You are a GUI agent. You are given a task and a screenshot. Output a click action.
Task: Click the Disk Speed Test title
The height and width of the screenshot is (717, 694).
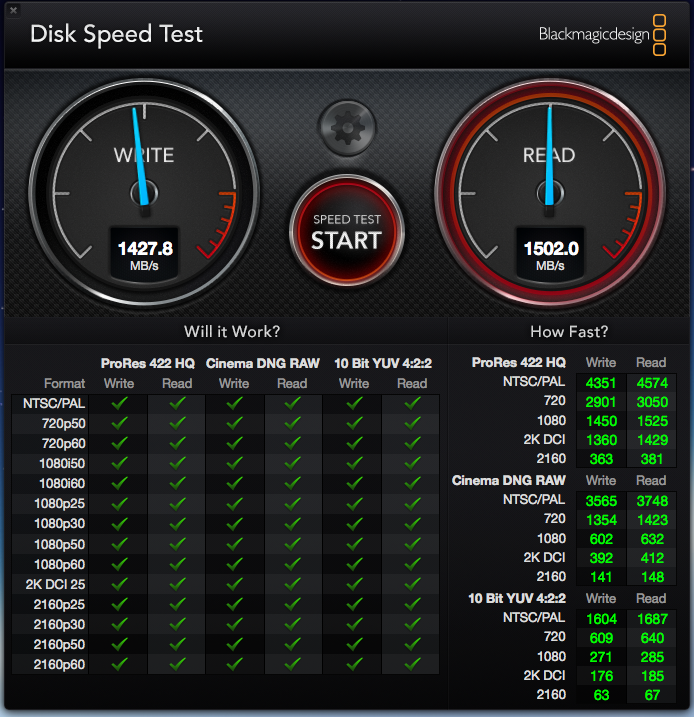[x=116, y=35]
